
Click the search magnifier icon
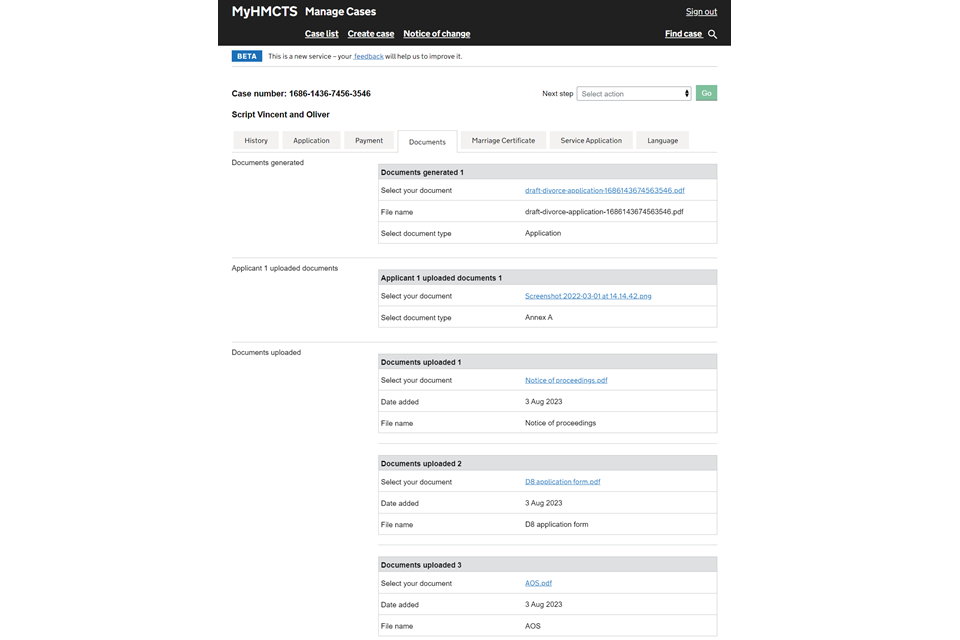pyautogui.click(x=713, y=34)
